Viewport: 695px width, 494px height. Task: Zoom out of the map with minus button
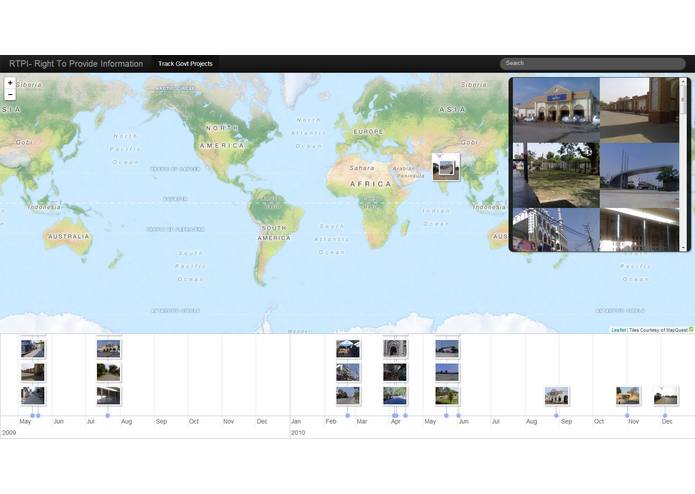(x=10, y=94)
